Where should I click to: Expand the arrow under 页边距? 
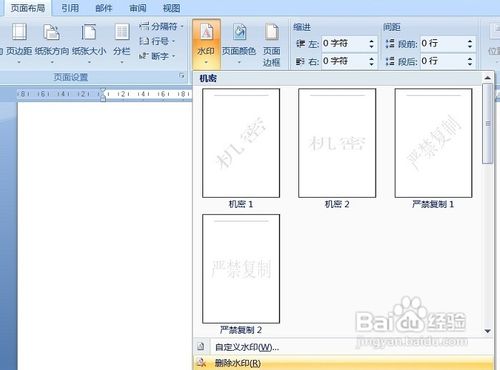[19, 62]
